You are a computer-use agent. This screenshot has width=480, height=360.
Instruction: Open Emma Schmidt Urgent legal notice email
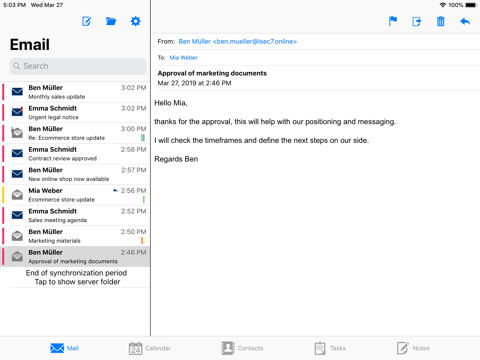[x=75, y=113]
